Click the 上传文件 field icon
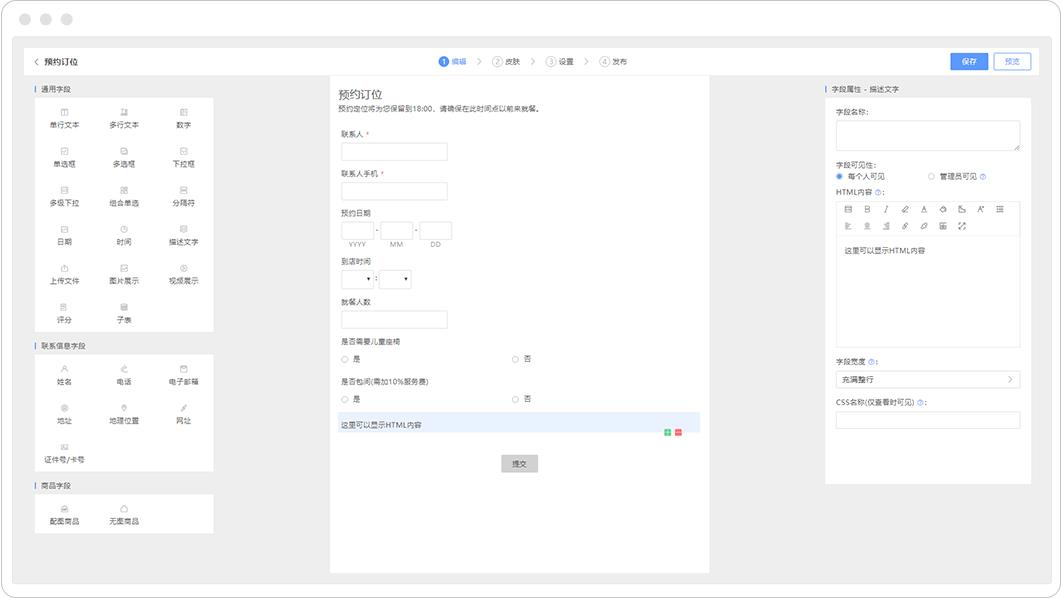Screen dimensions: 1062x598 64,274
